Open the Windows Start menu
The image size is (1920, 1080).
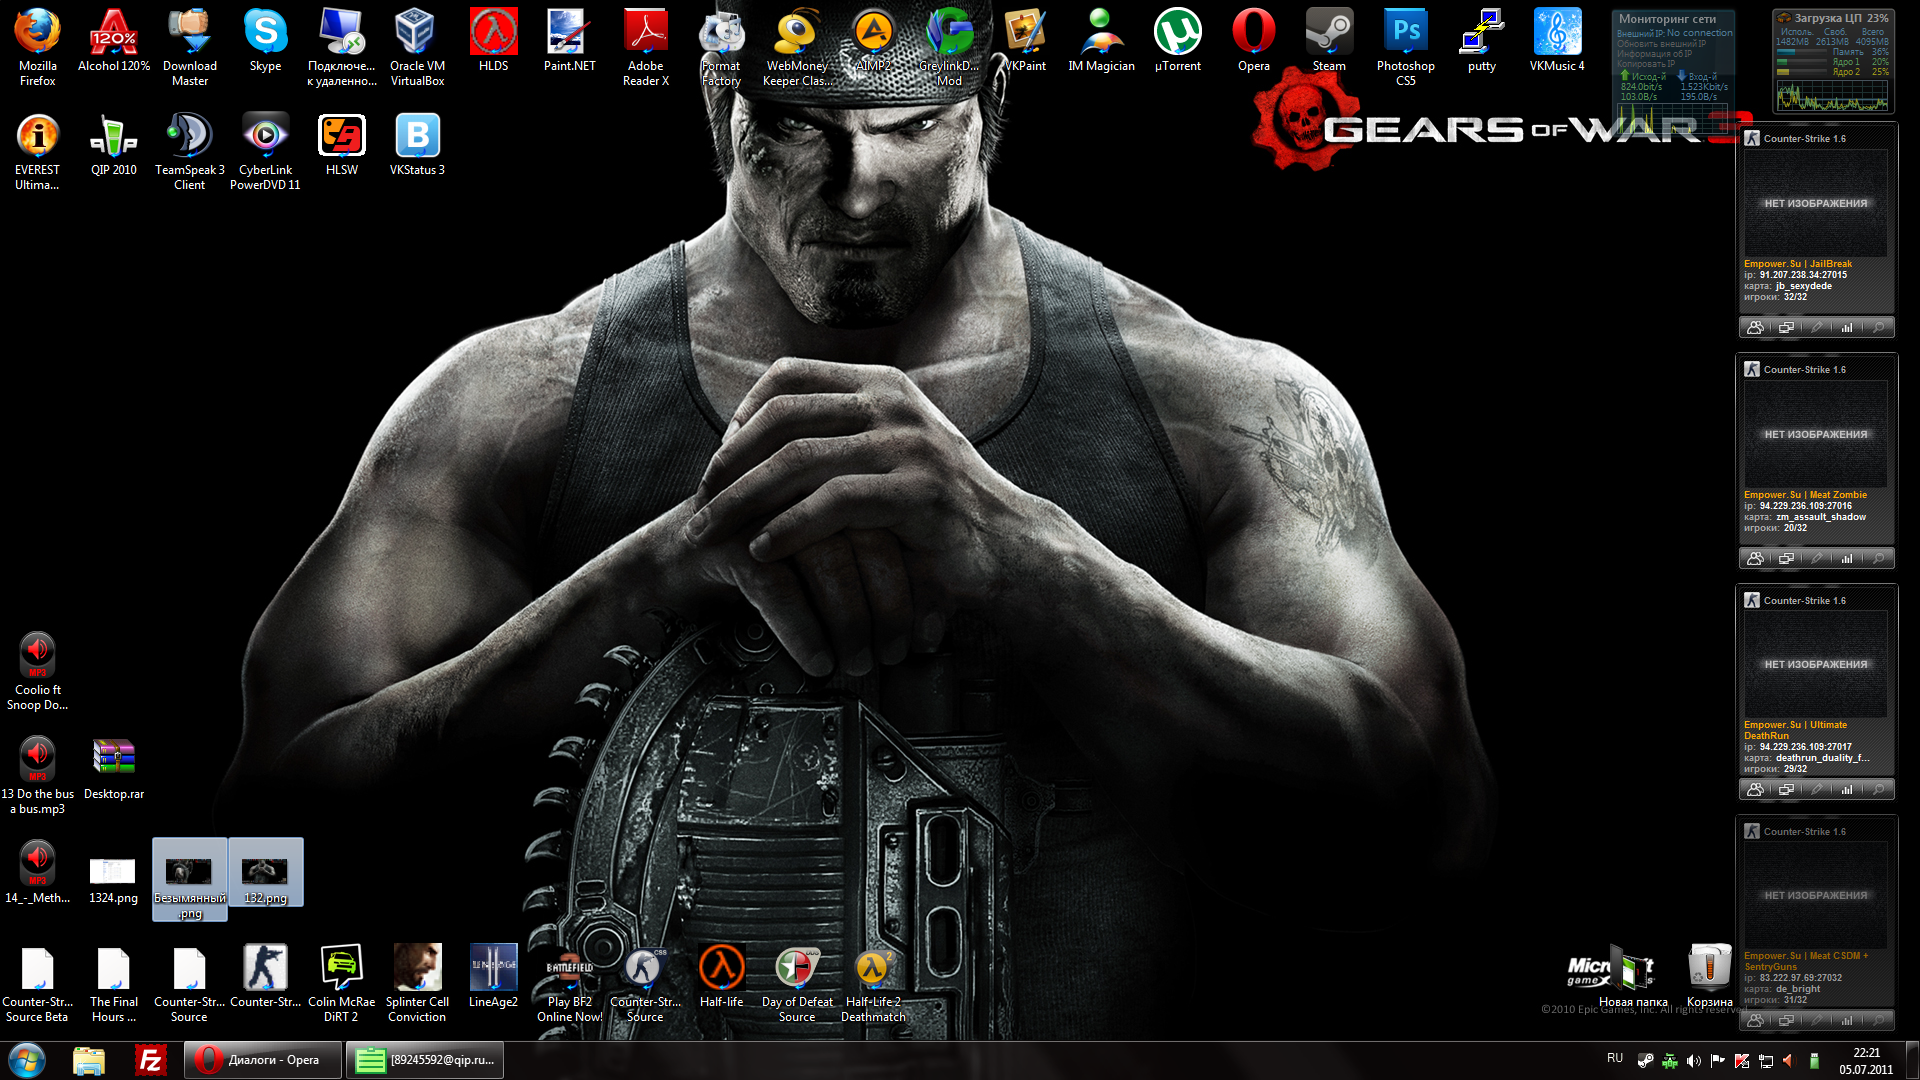coord(27,1060)
